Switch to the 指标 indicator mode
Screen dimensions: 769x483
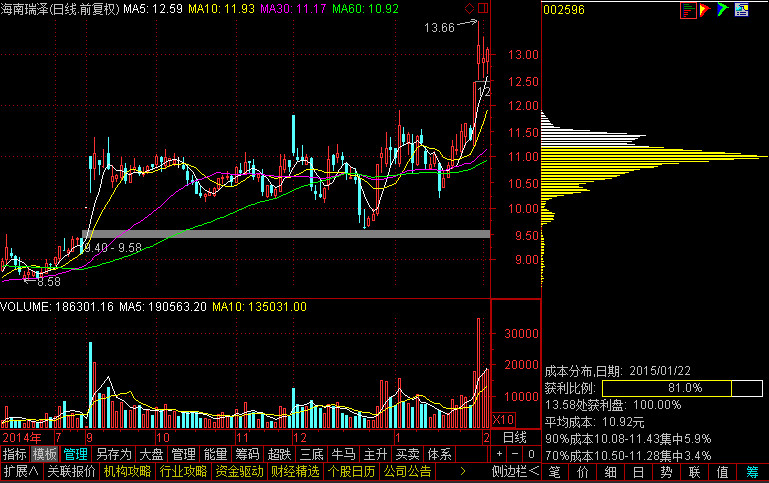15,454
